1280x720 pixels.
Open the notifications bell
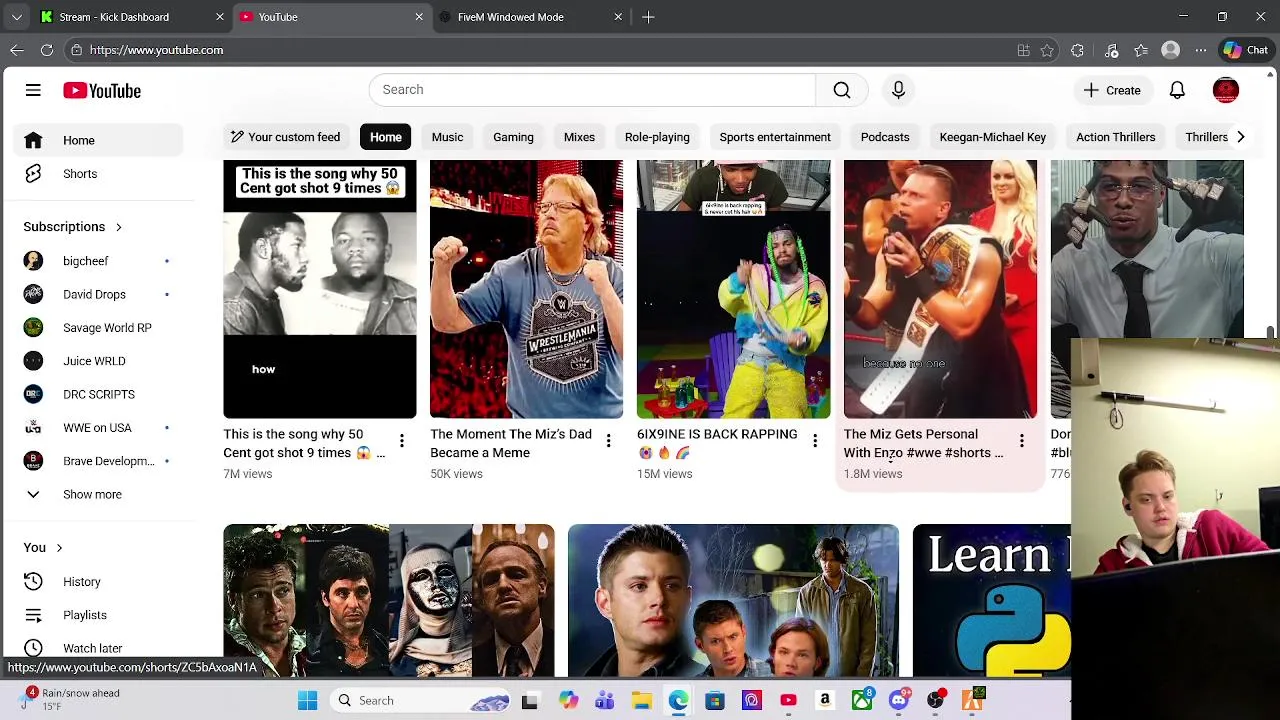(1177, 90)
